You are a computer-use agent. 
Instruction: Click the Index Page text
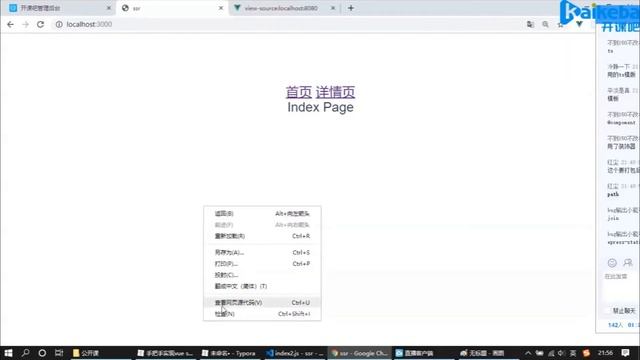tap(320, 107)
